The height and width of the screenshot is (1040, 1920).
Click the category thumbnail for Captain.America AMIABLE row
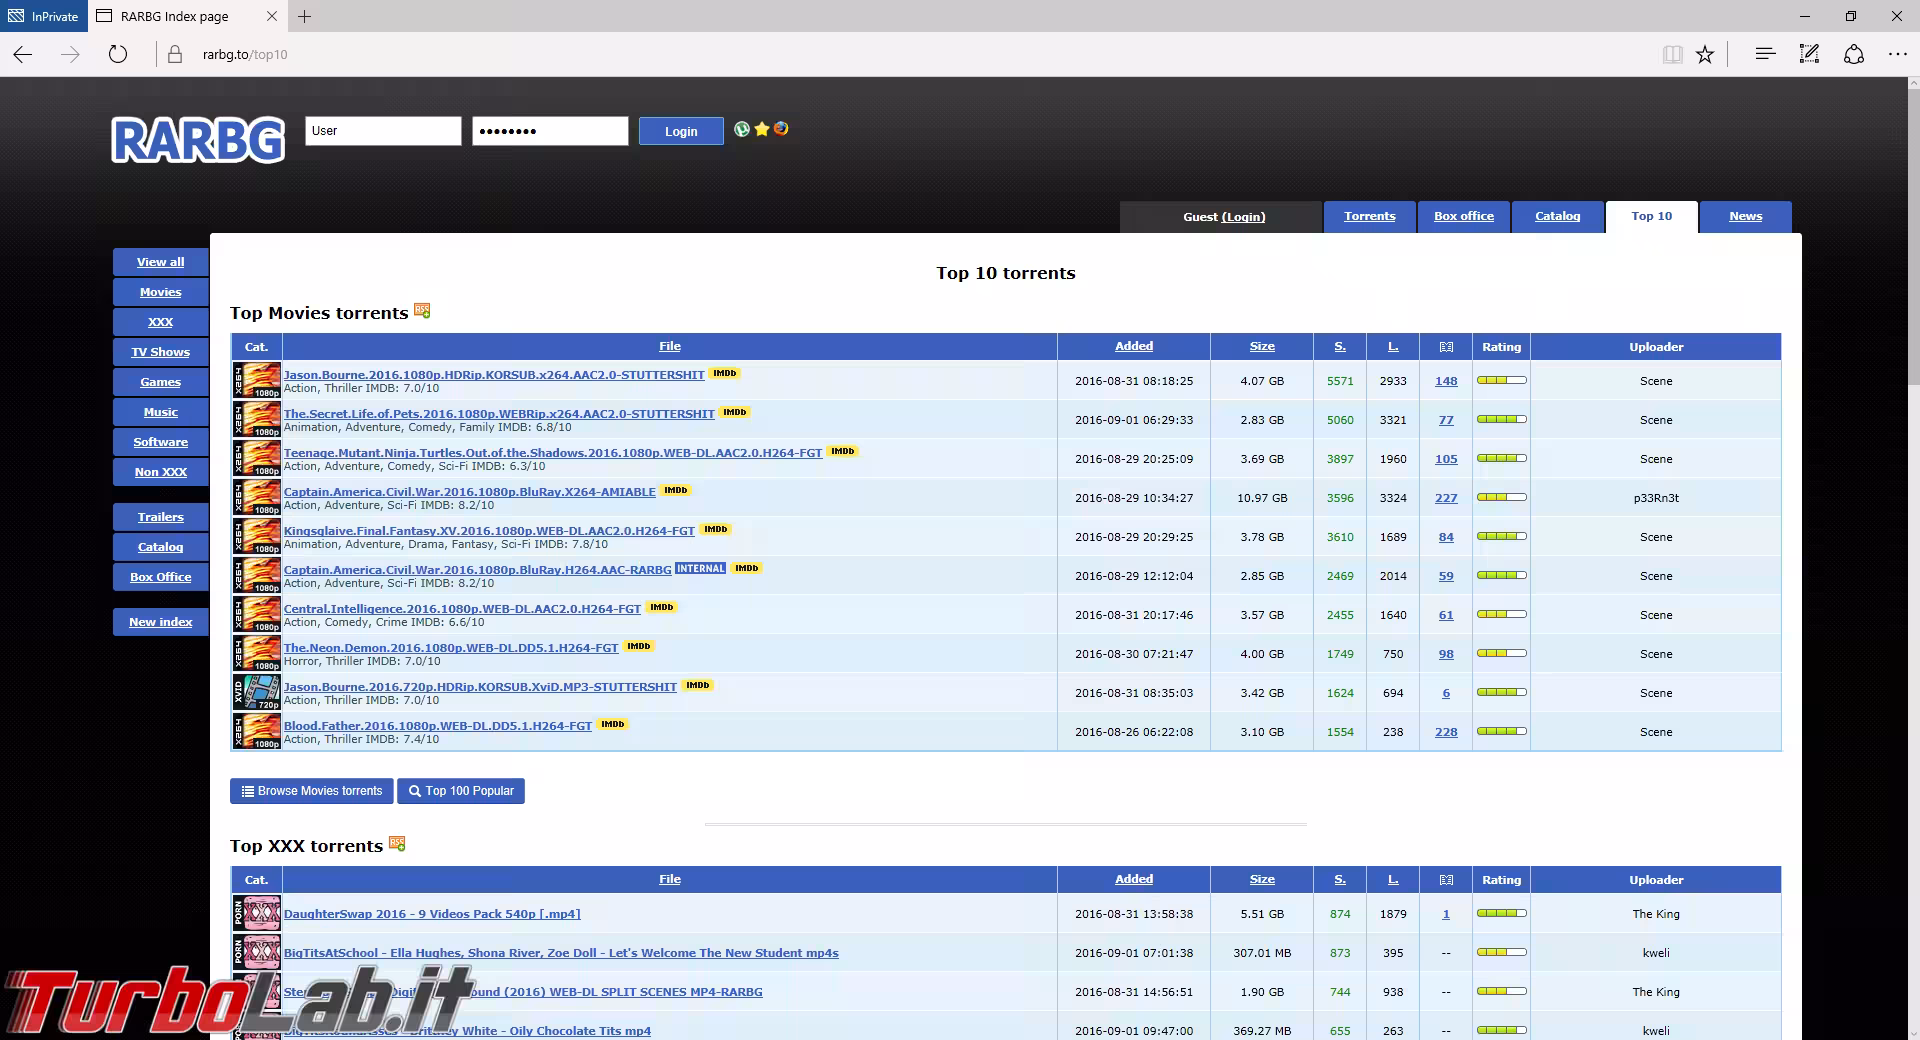click(257, 497)
